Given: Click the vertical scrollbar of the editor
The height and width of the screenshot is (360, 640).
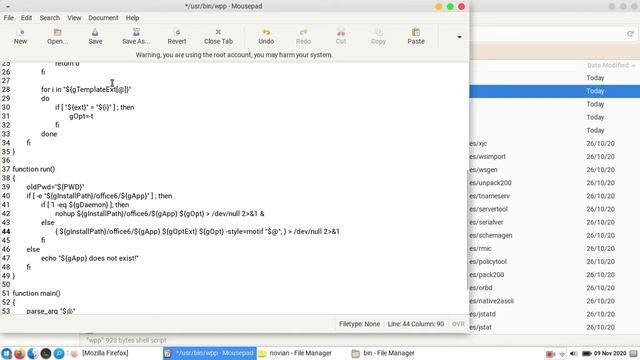Looking at the screenshot, I should pos(468,230).
